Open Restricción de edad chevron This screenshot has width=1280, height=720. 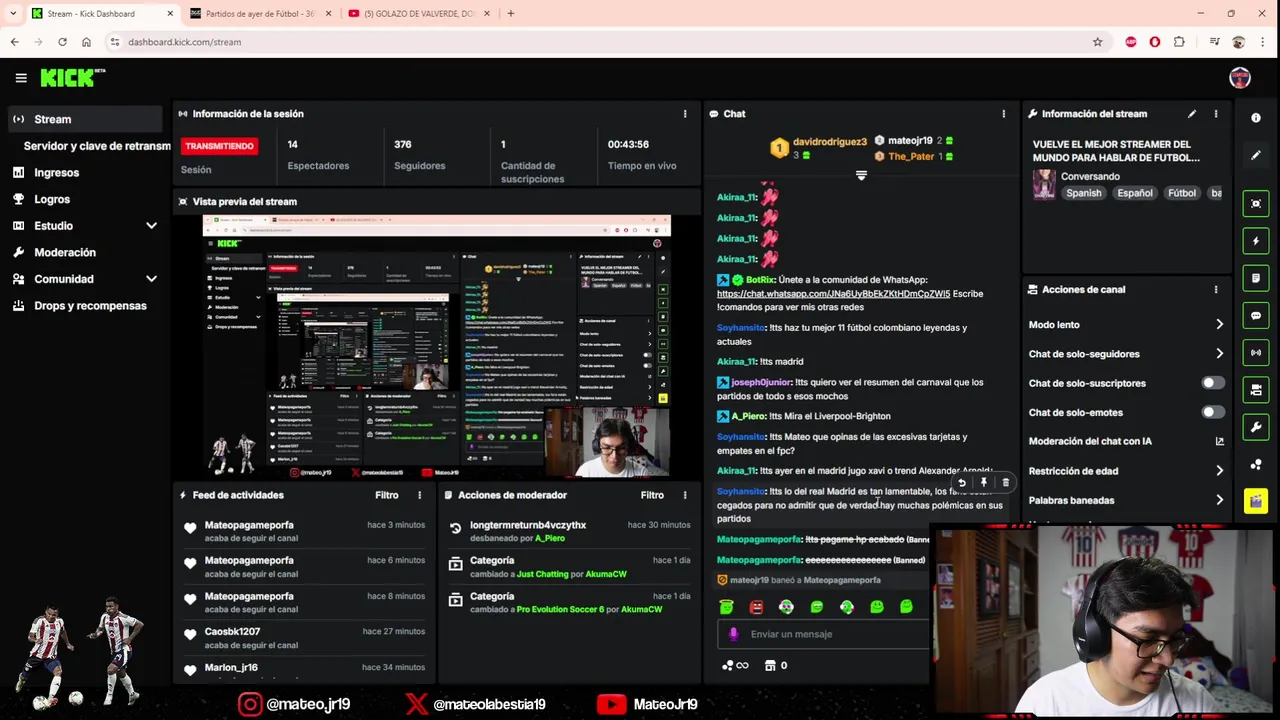[x=1219, y=471]
